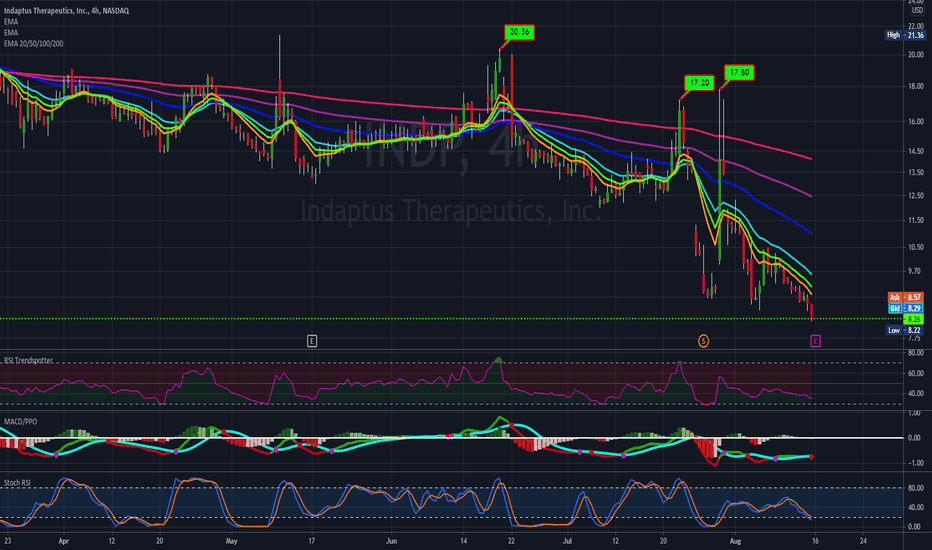Screen dimensions: 932x550
Task: Click the Aug label on the time axis
Action: click(735, 541)
